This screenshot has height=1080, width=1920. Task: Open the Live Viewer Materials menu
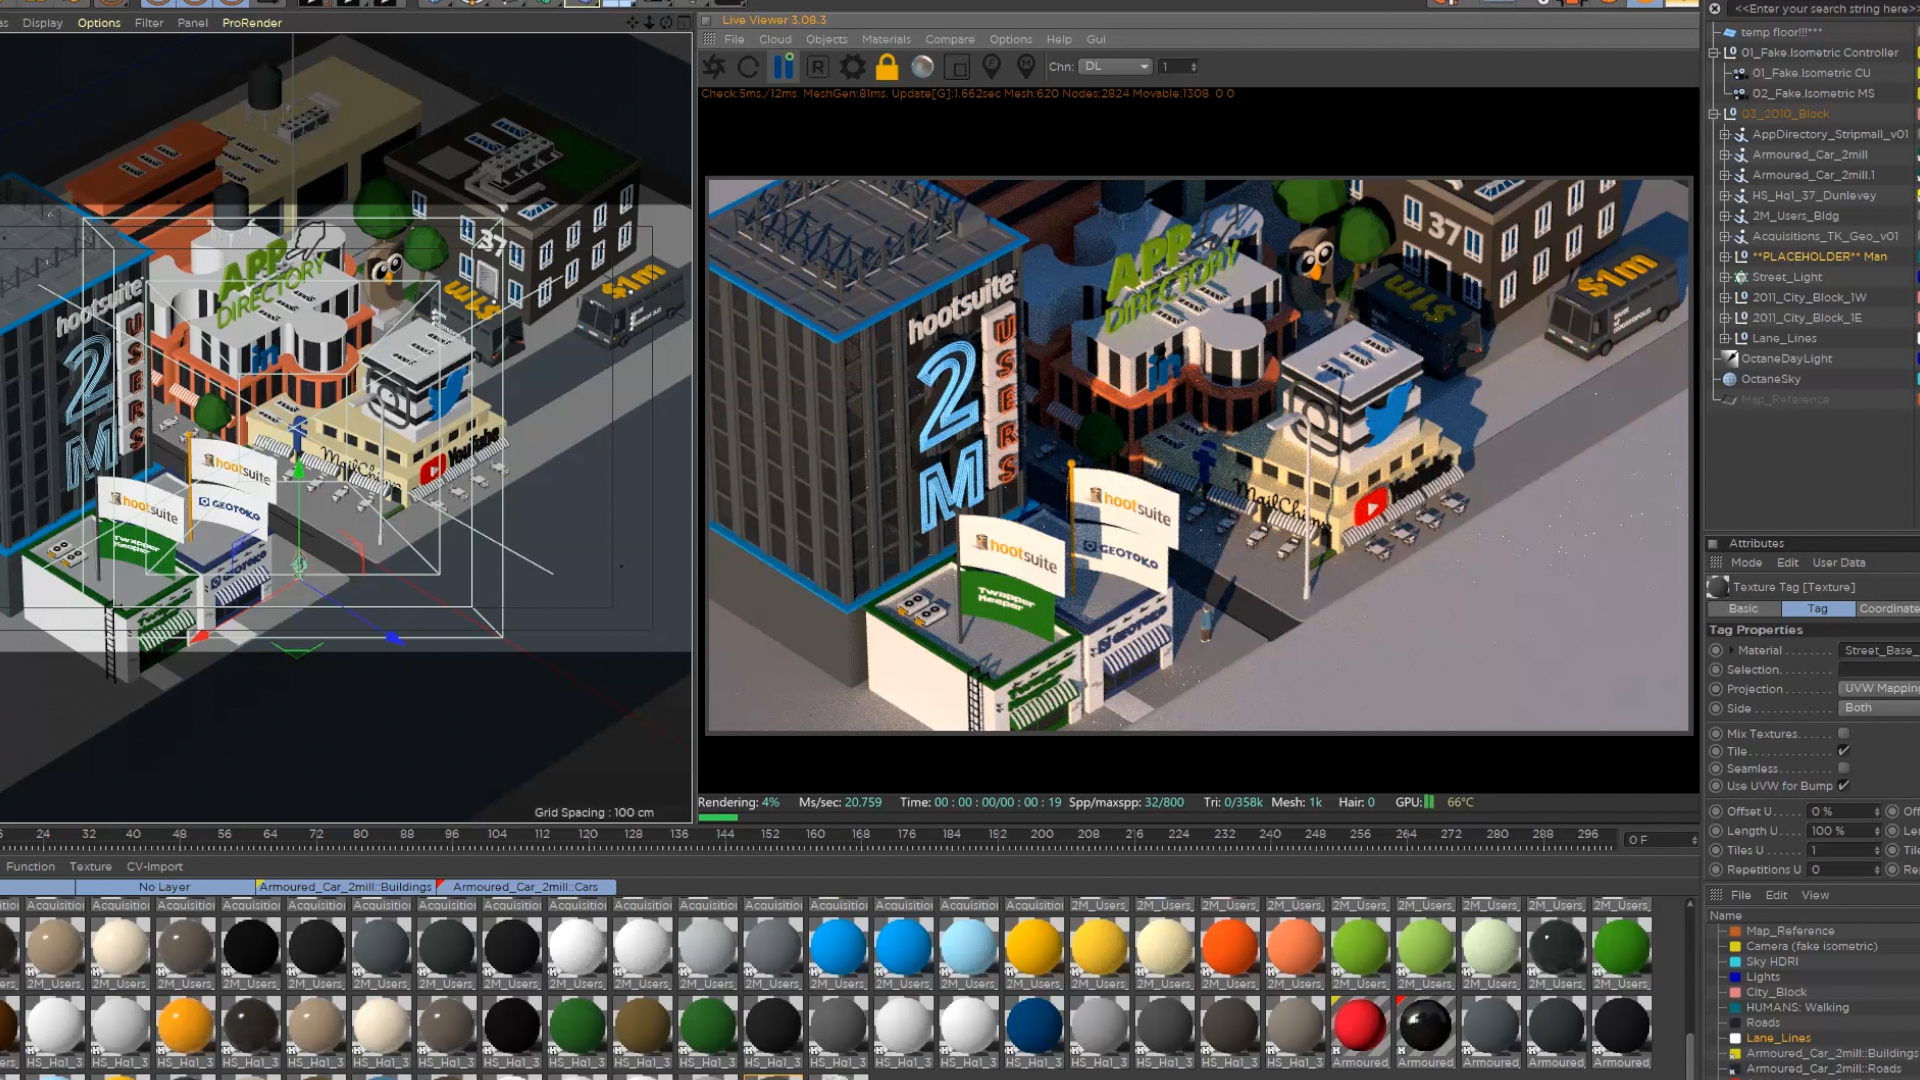tap(886, 40)
